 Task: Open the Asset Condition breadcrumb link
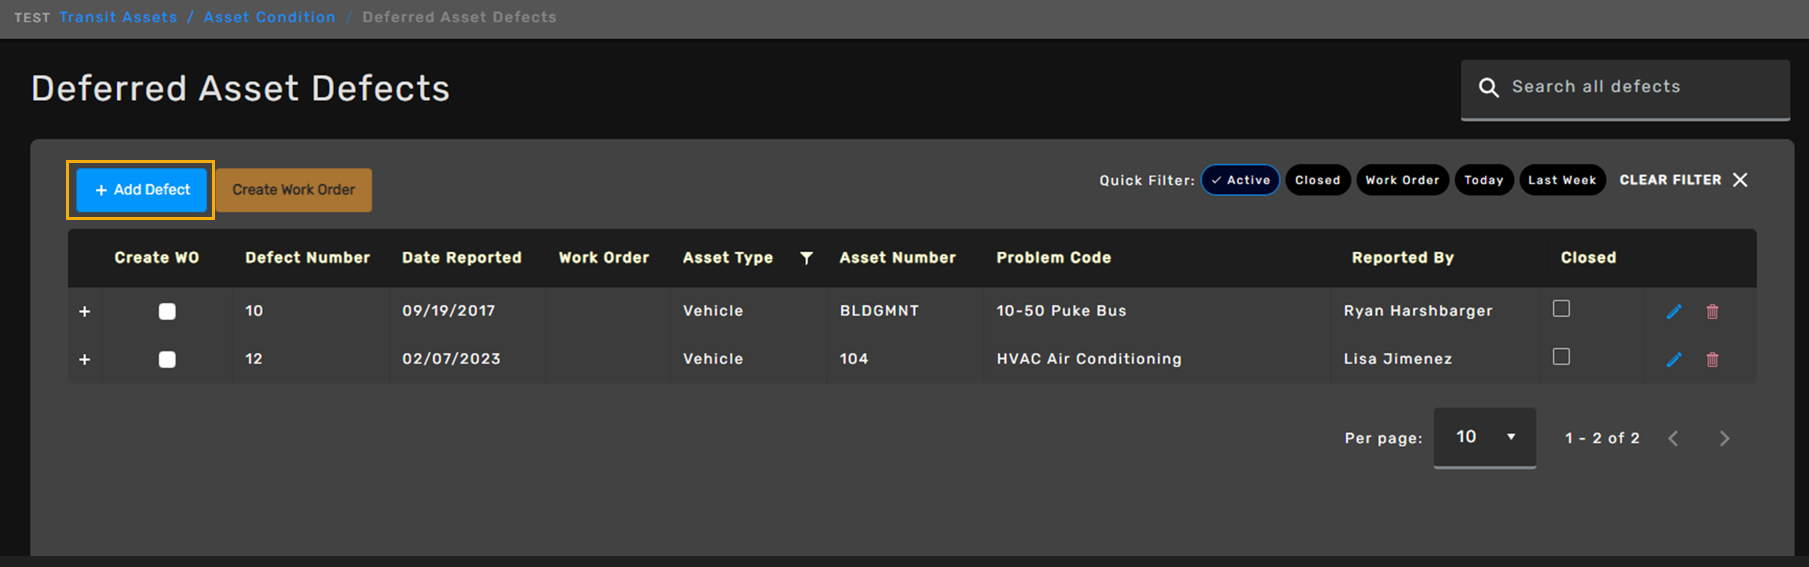click(x=269, y=17)
